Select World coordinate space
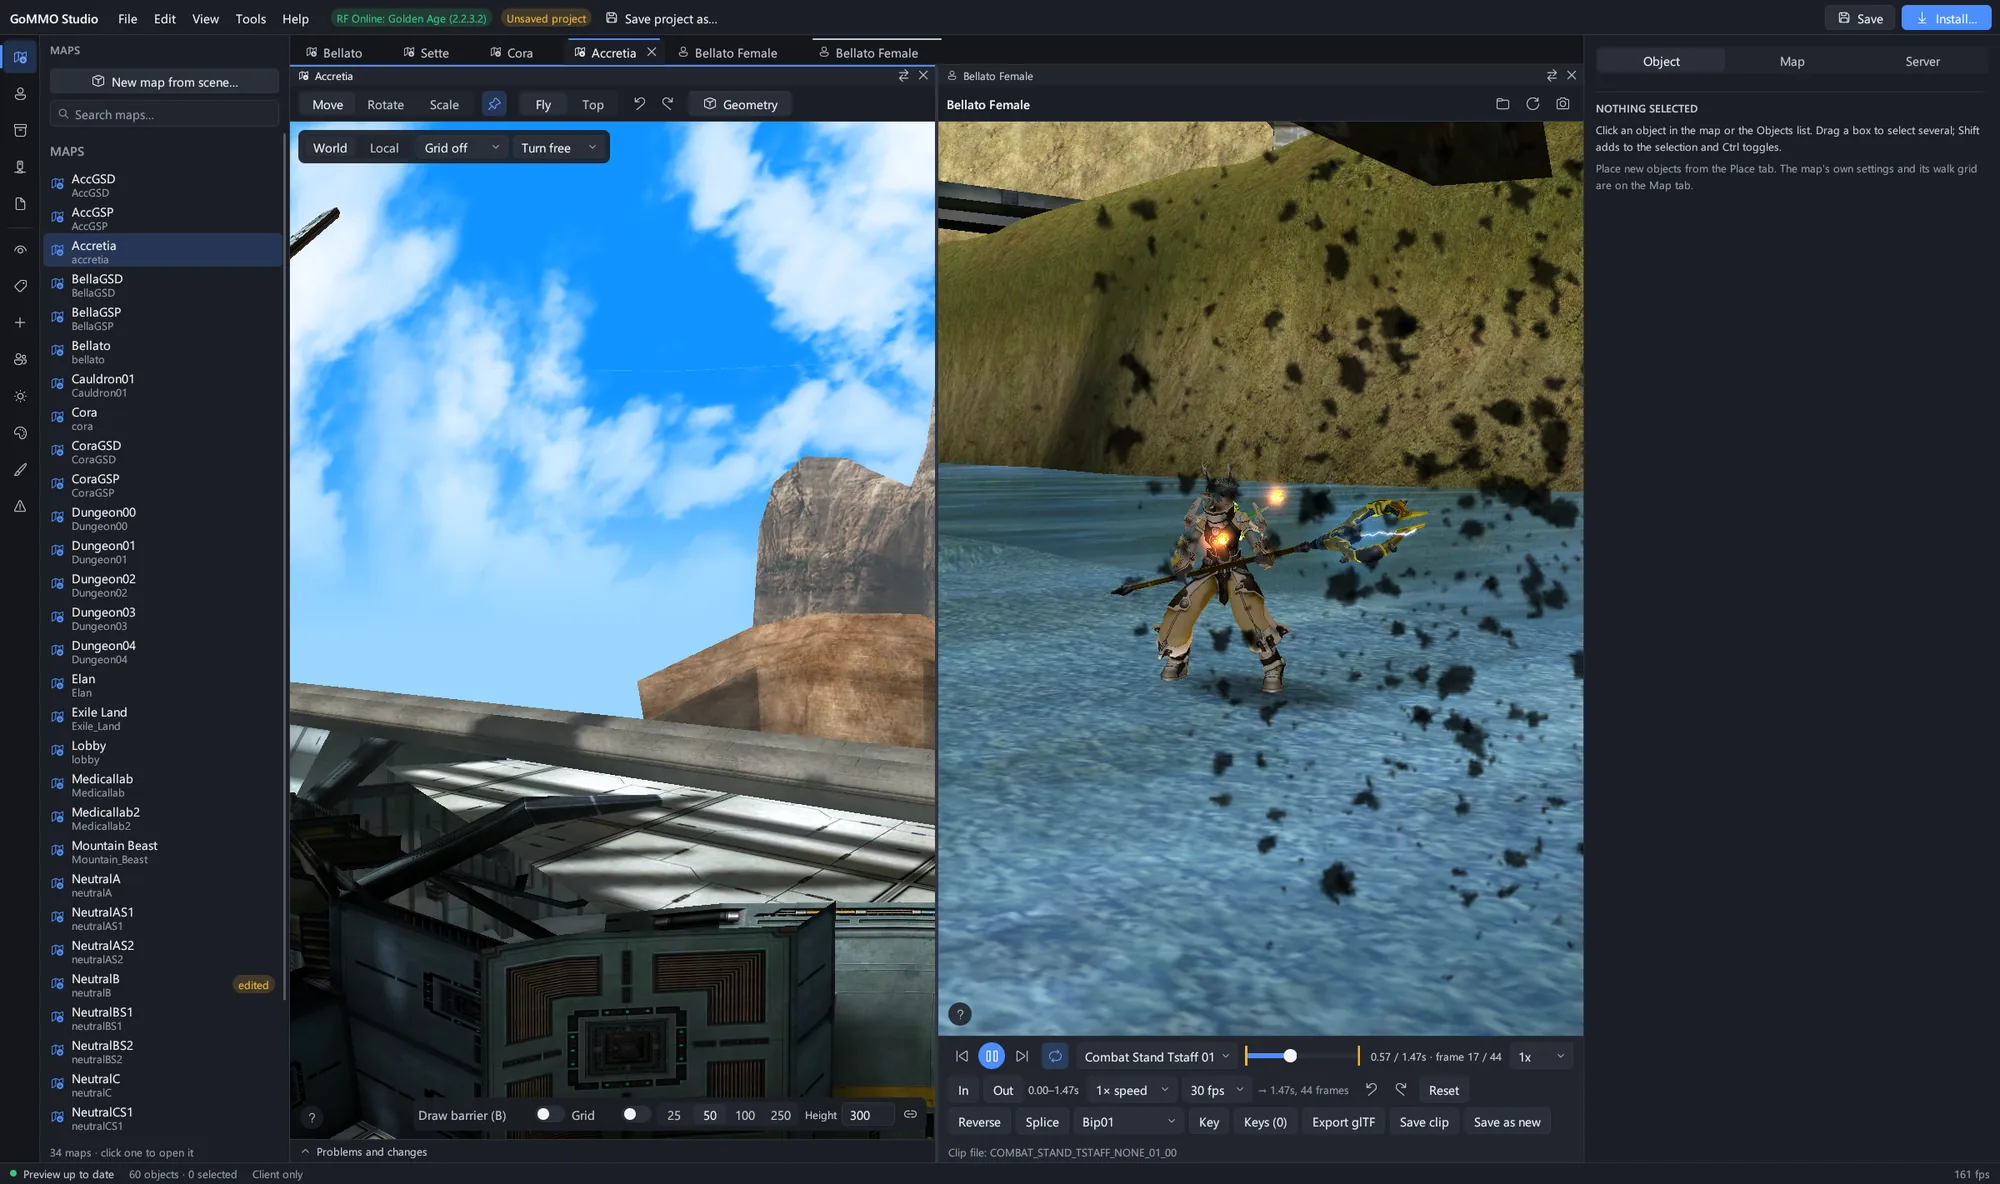 point(330,148)
